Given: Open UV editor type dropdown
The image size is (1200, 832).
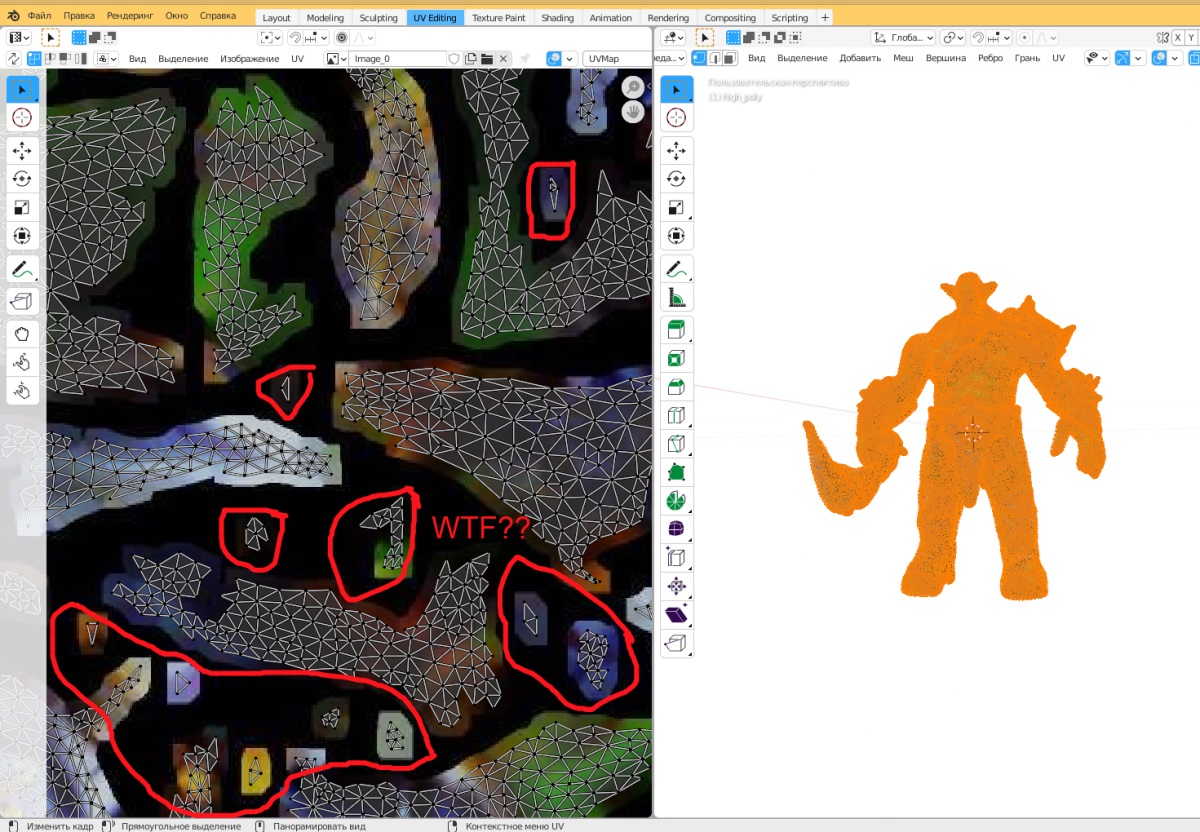Looking at the screenshot, I should pos(19,37).
